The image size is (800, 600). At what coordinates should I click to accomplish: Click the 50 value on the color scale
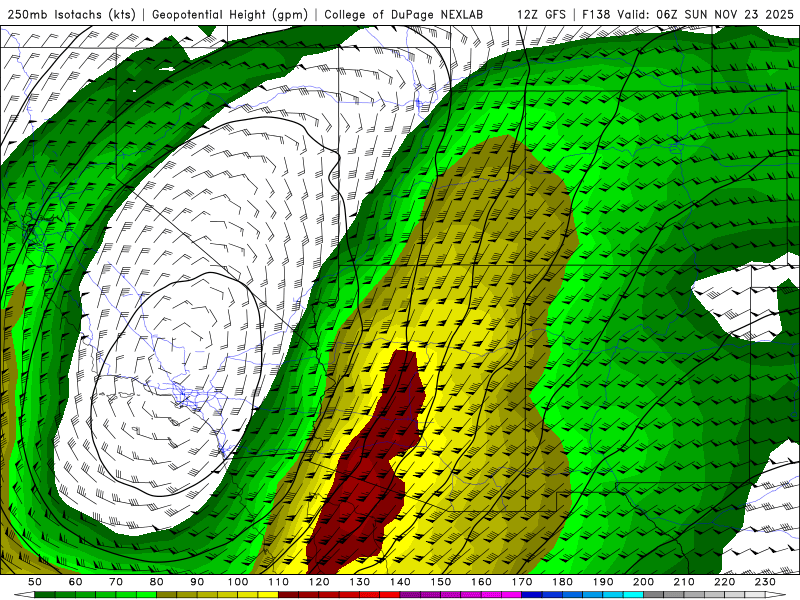pyautogui.click(x=35, y=582)
